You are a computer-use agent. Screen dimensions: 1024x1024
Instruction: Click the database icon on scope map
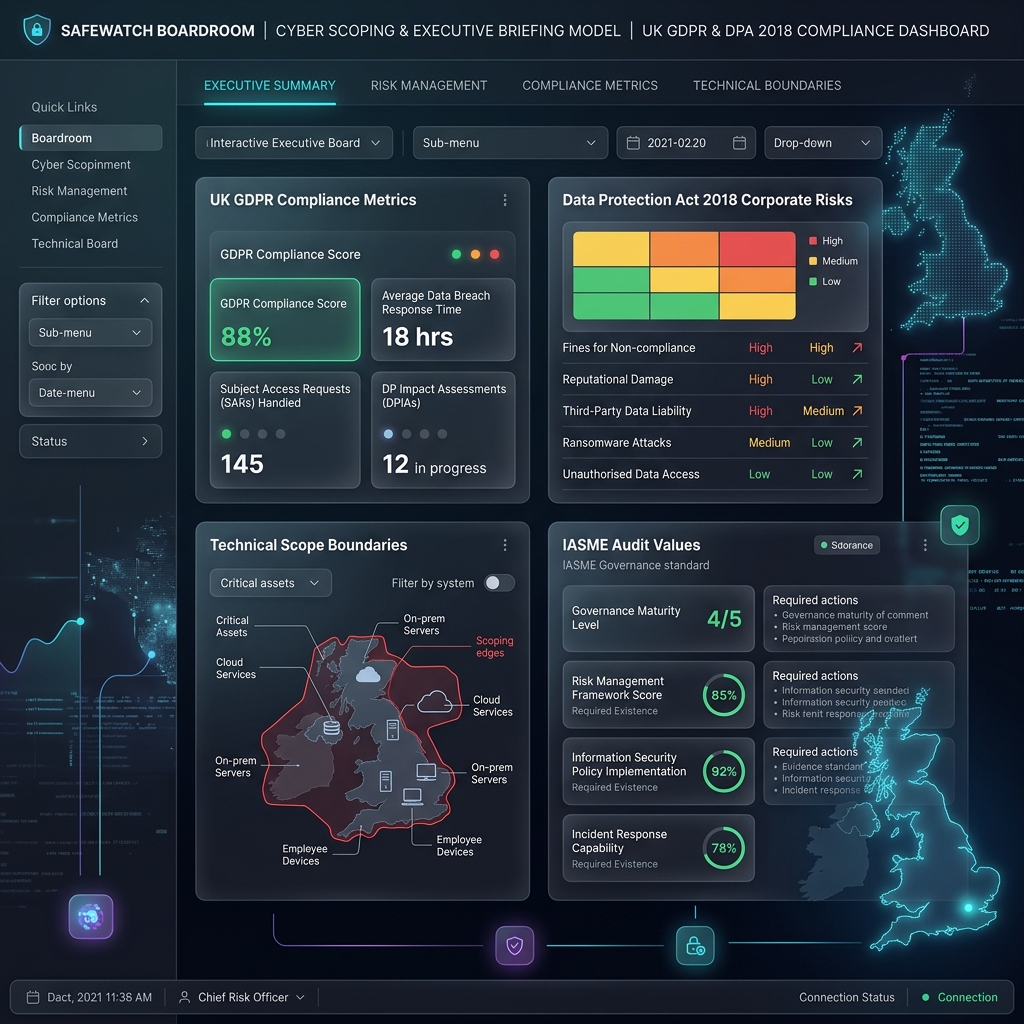tap(332, 727)
